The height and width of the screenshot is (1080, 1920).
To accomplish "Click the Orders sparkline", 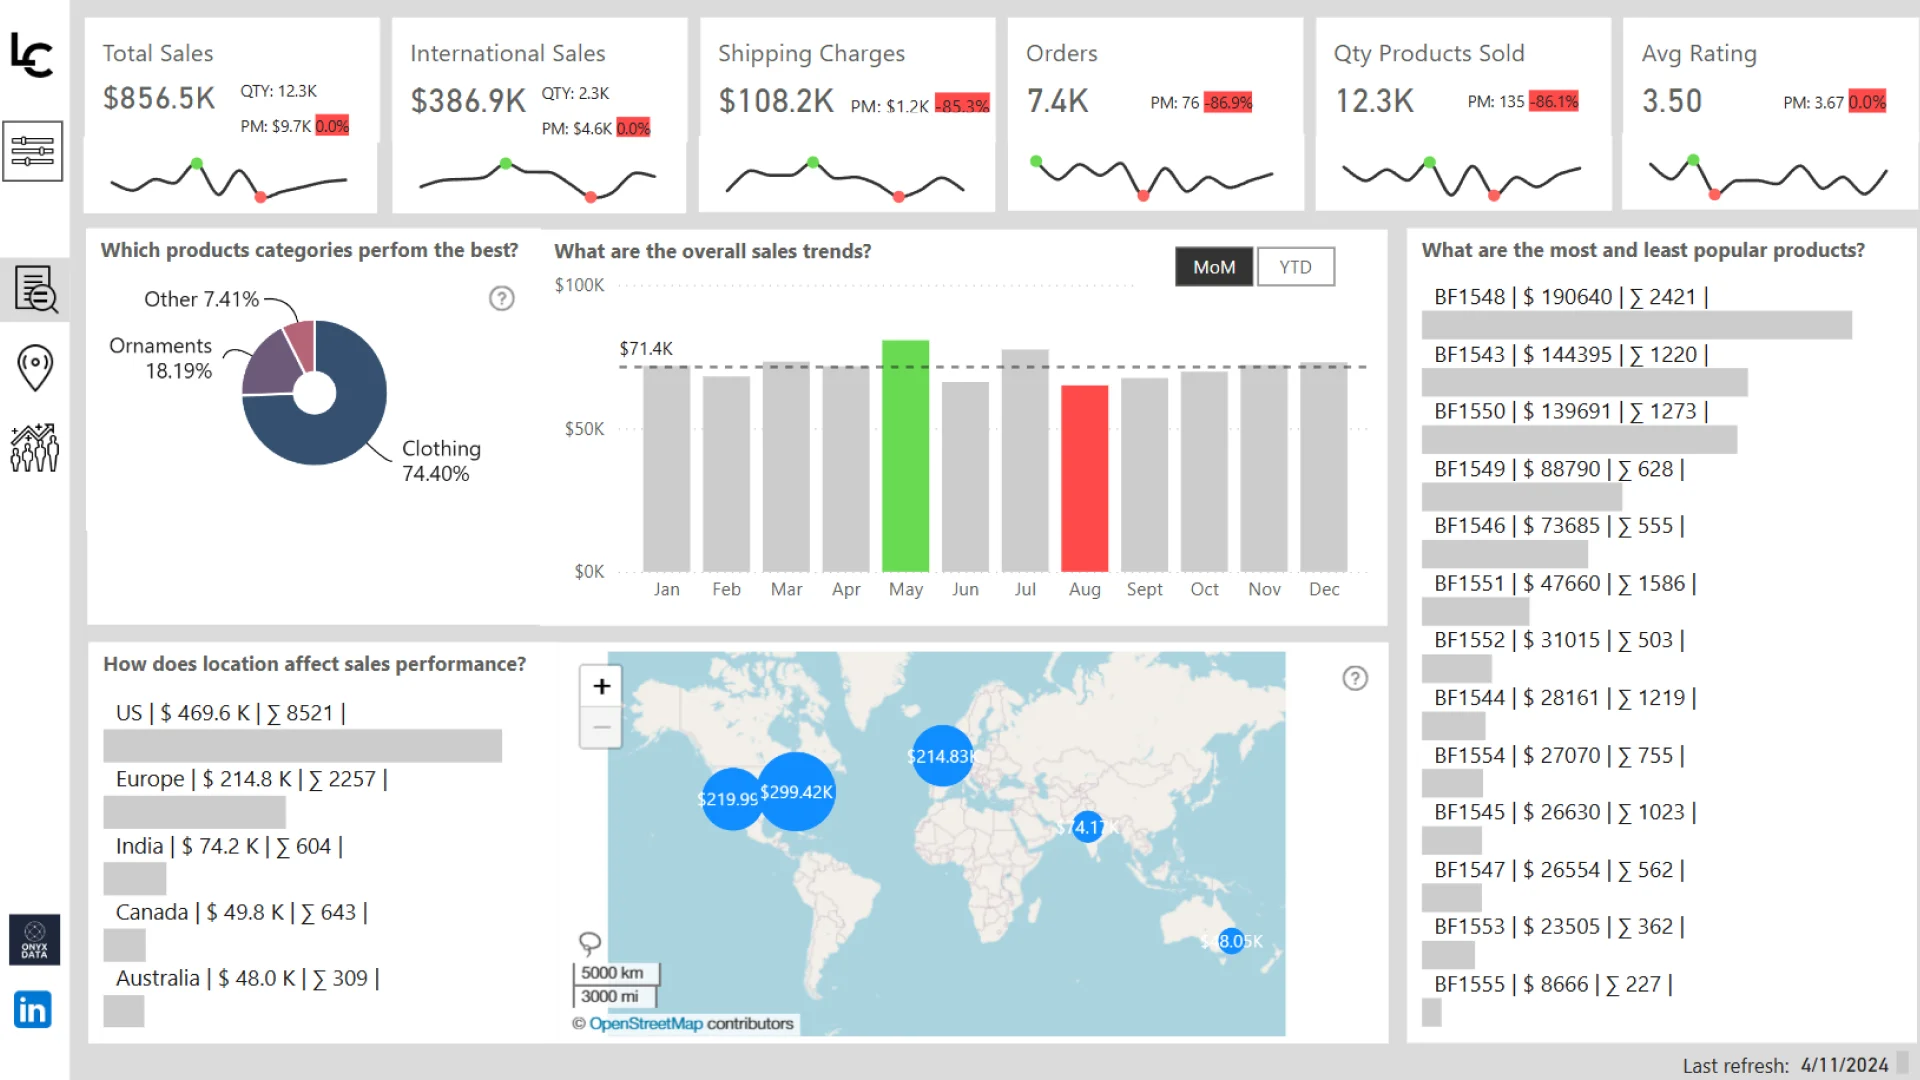I will (x=1153, y=178).
